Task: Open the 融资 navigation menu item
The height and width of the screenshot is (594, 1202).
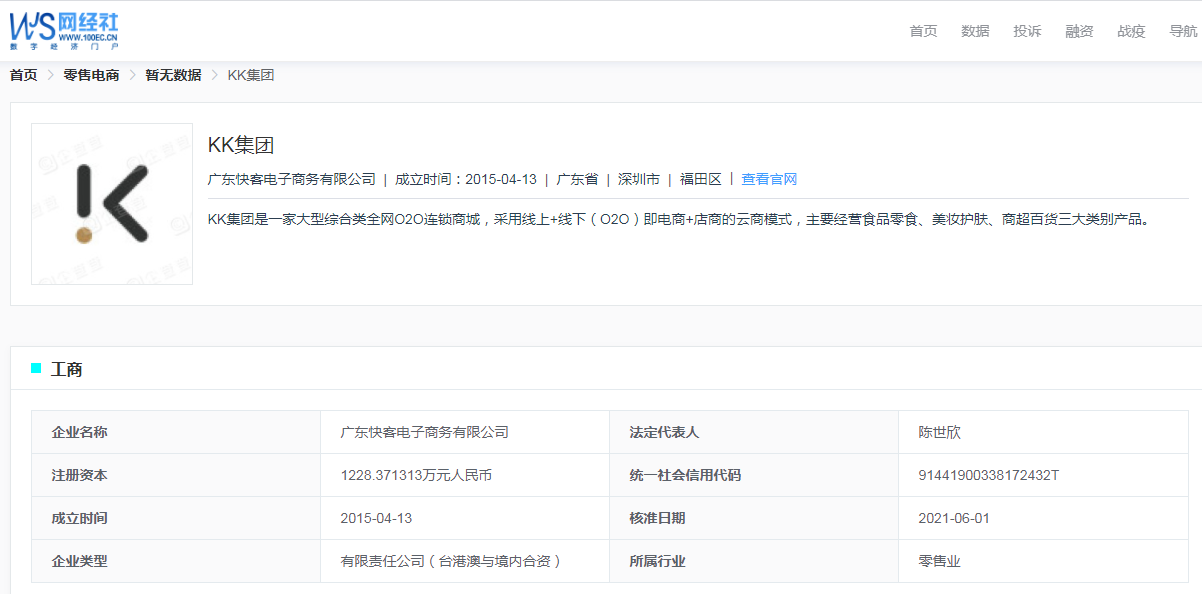Action: (x=1079, y=31)
